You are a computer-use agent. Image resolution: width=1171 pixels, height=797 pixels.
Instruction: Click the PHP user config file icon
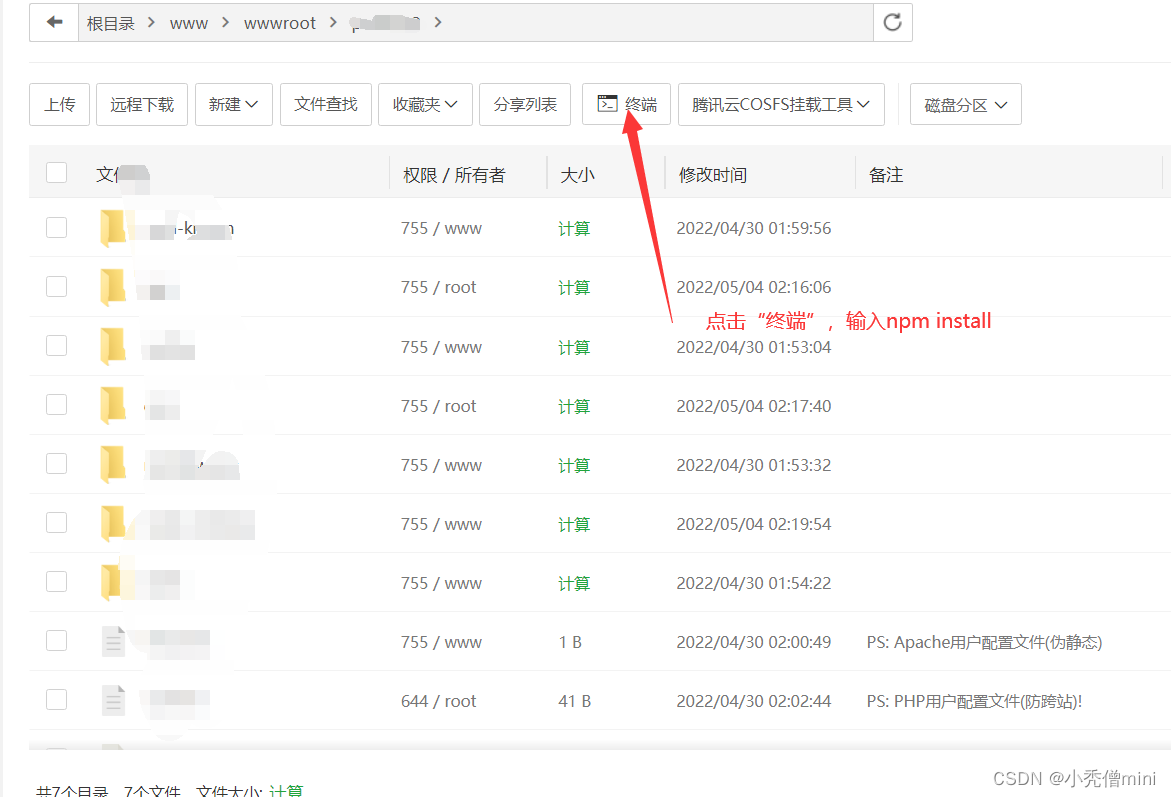[114, 701]
